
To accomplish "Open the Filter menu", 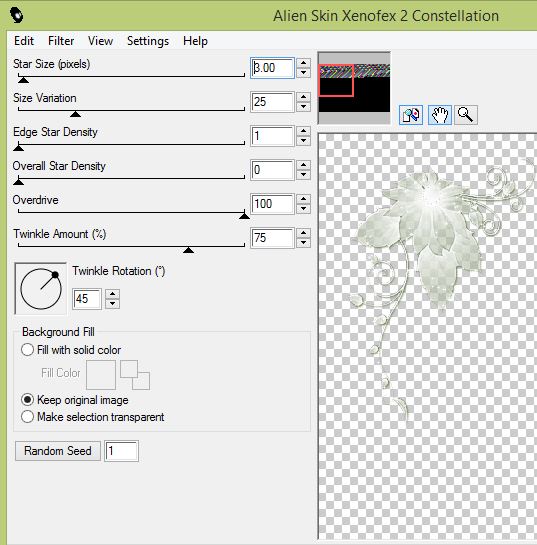I will [x=61, y=41].
